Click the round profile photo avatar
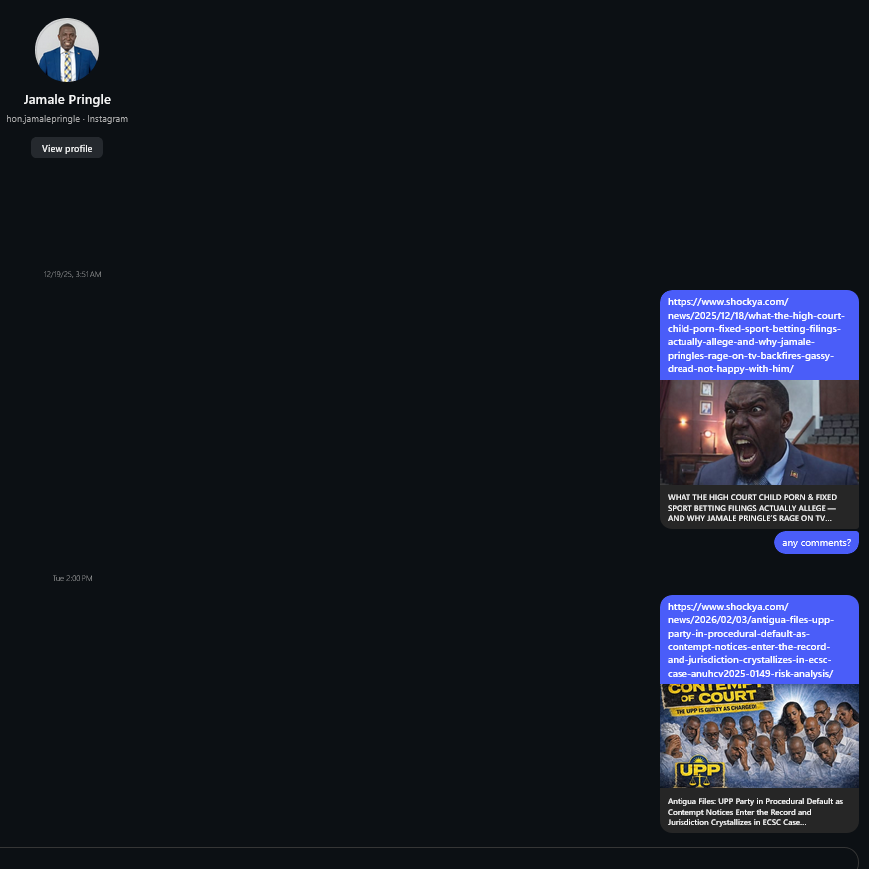This screenshot has height=870, width=870. click(x=67, y=50)
